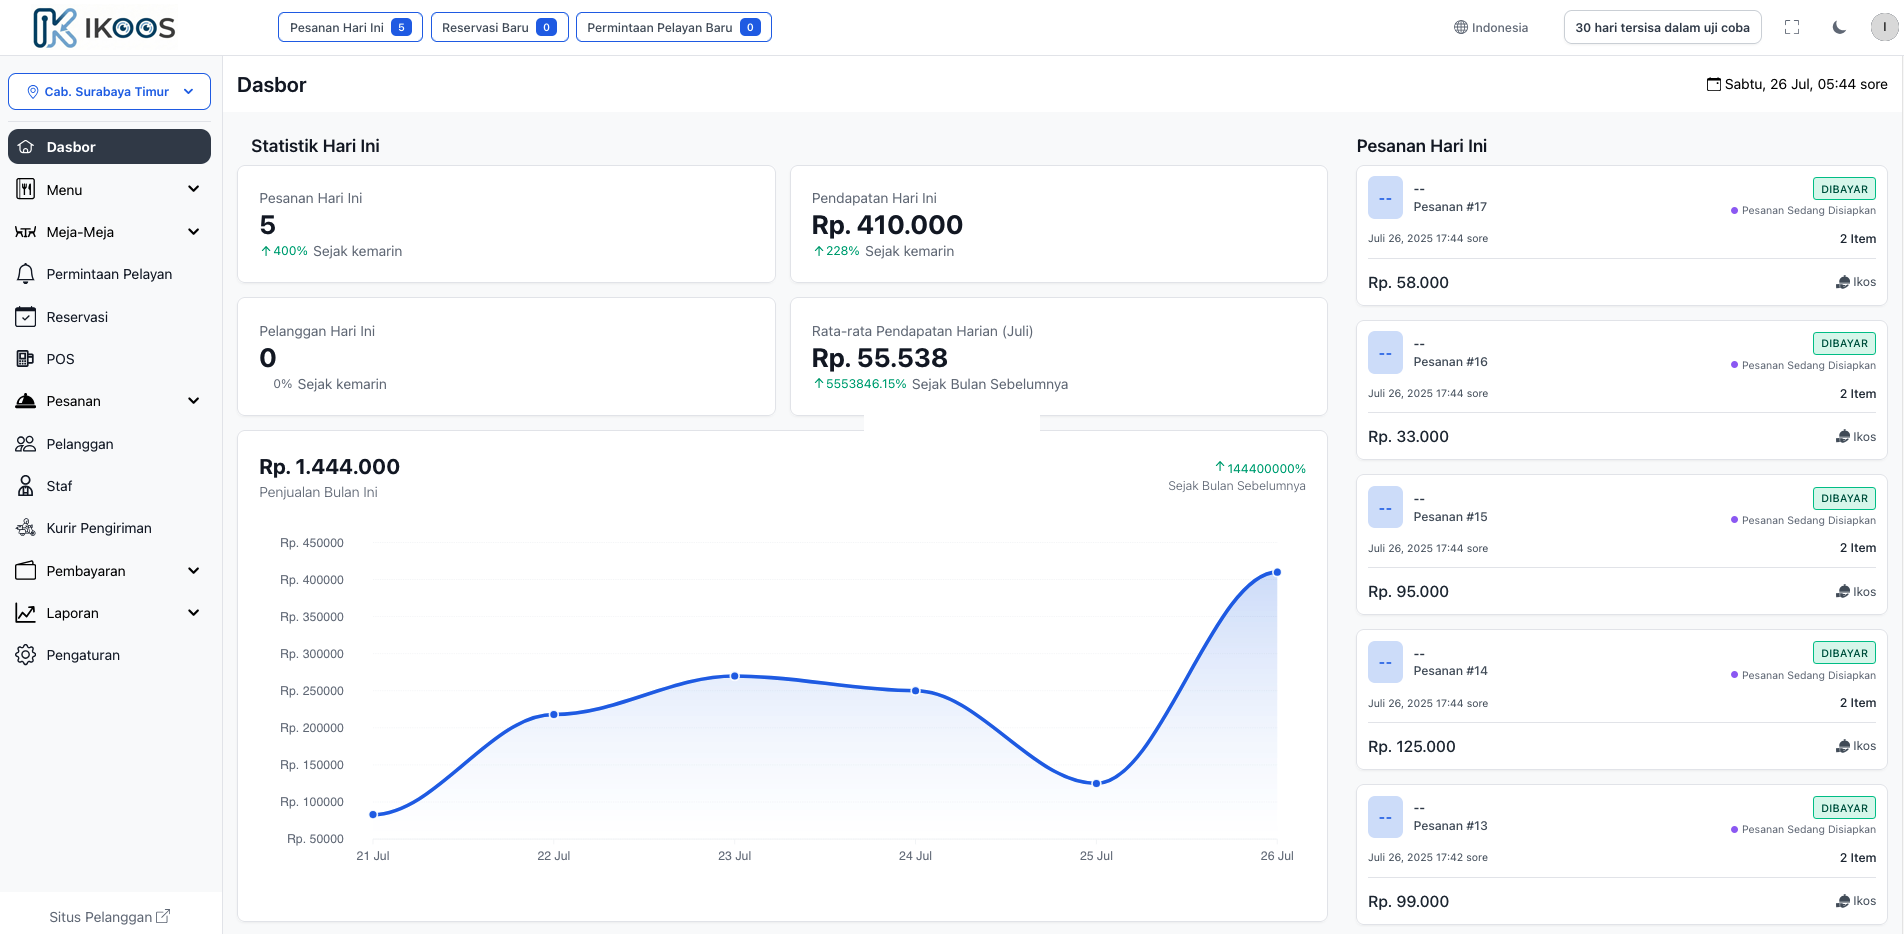Click the IKOOS logo
This screenshot has height=934, width=1904.
[x=104, y=28]
